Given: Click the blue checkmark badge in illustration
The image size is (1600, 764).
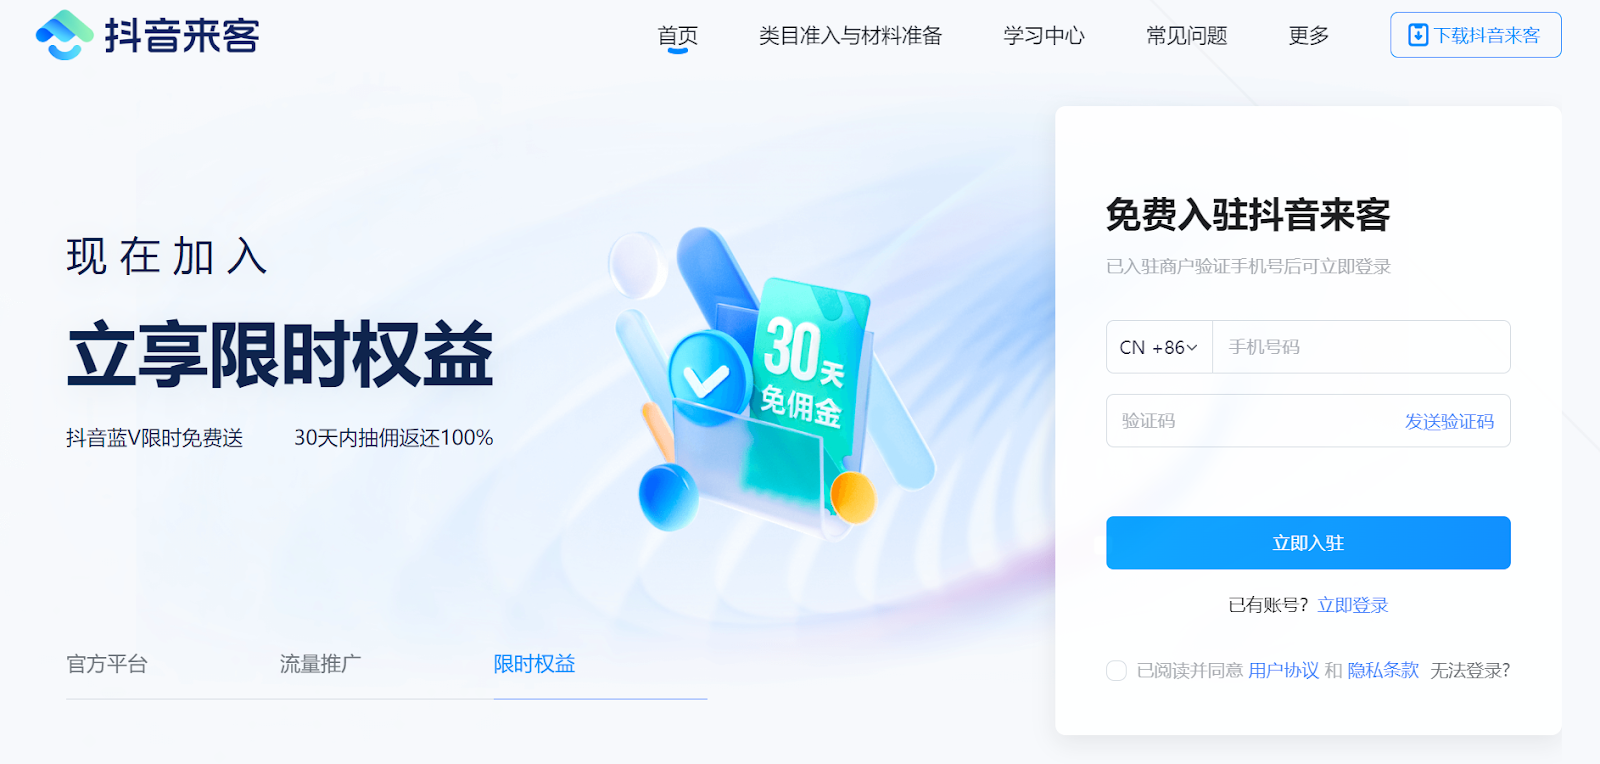Looking at the screenshot, I should (x=709, y=378).
